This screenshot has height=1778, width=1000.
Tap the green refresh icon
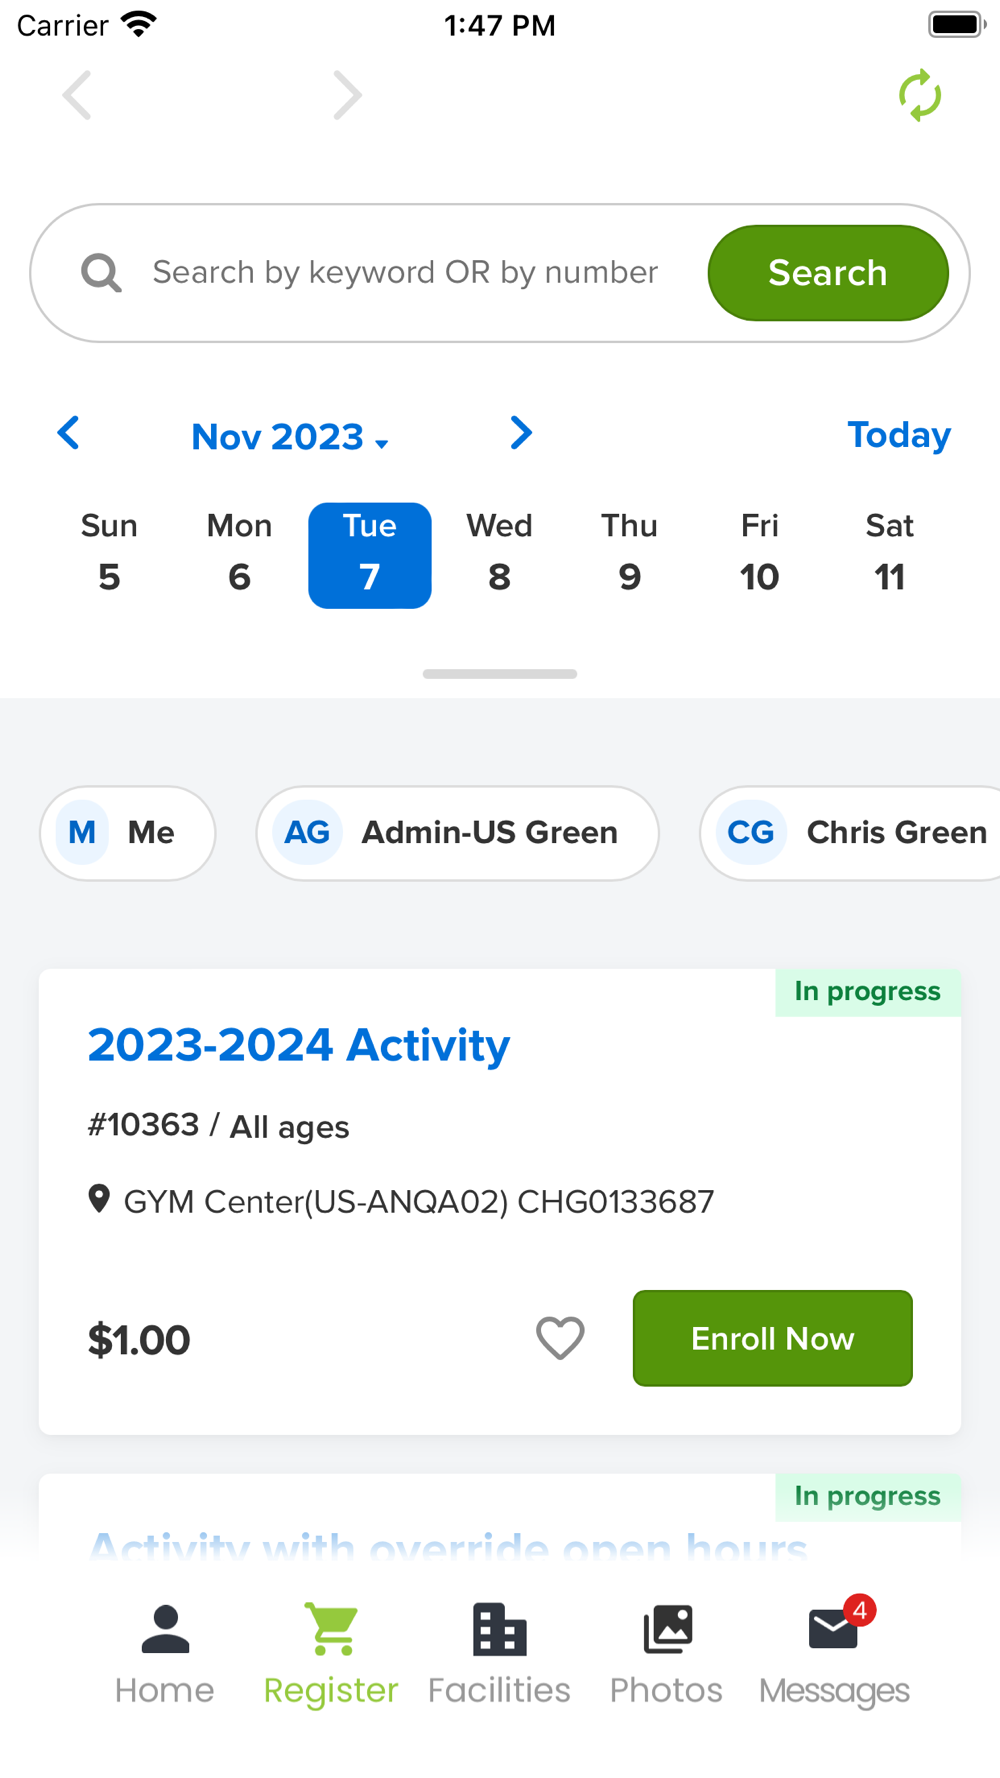click(919, 95)
